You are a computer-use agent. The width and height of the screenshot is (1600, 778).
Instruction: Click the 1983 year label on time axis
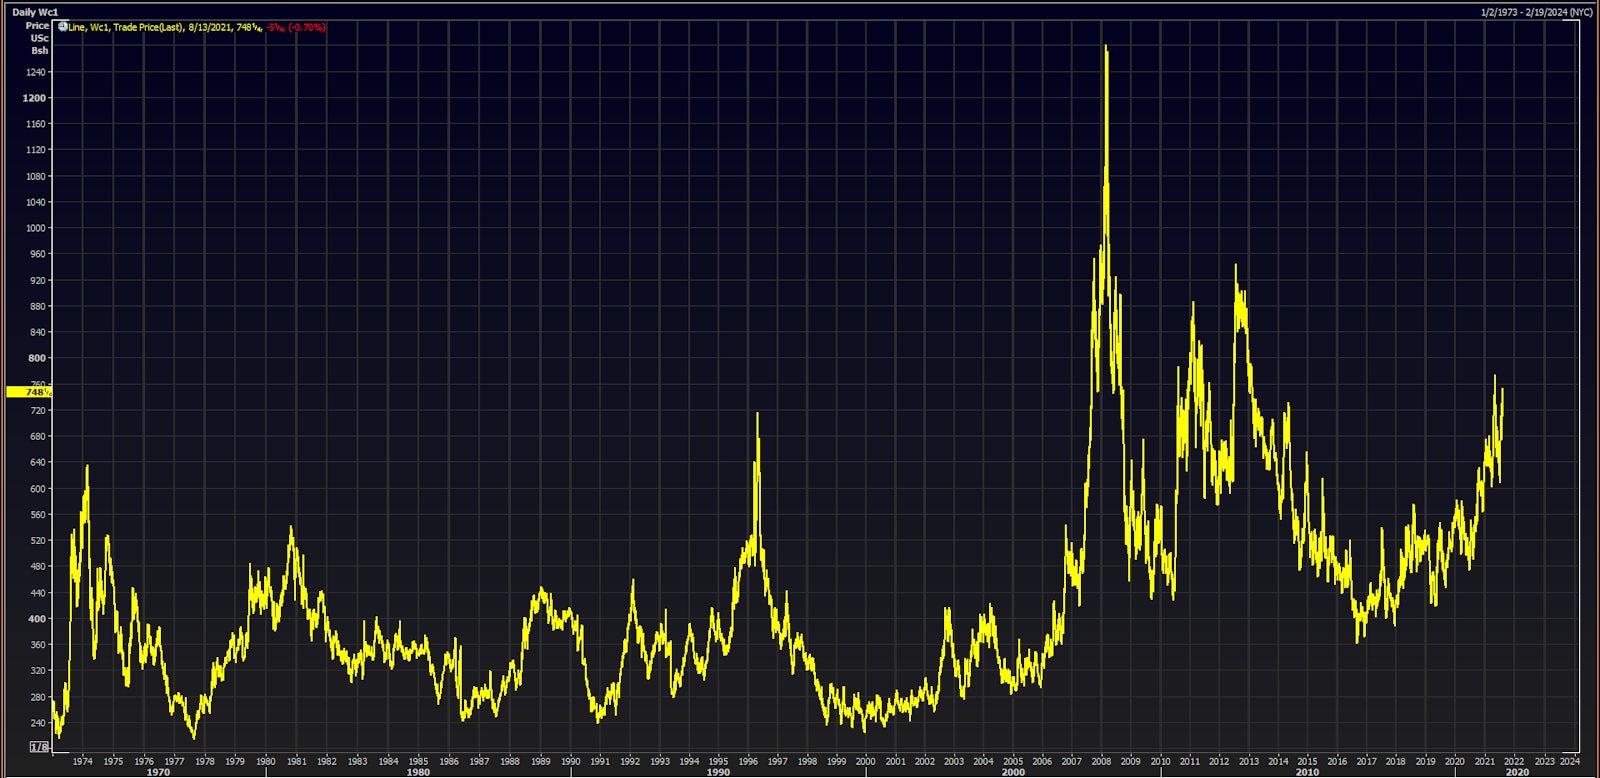357,761
